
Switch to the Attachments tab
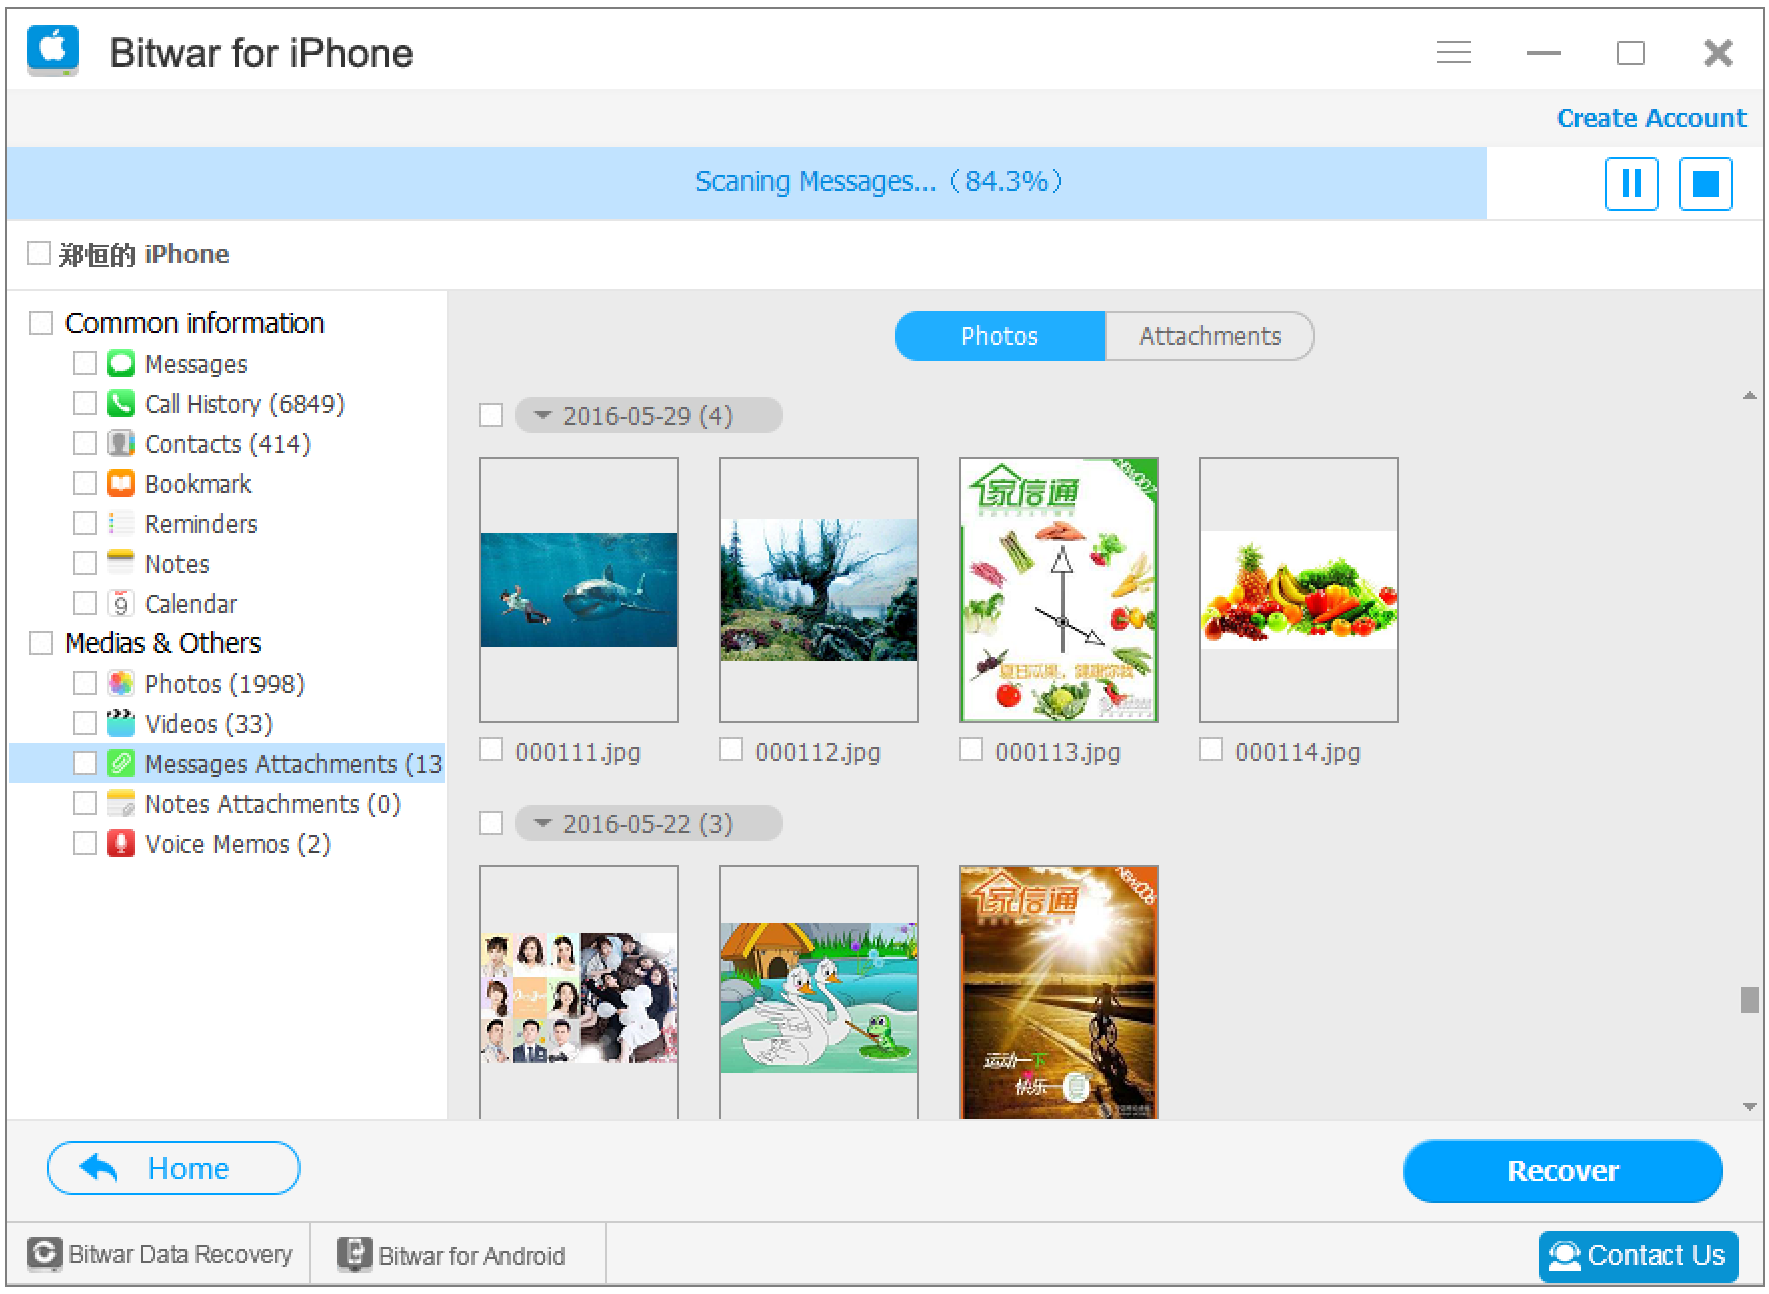[1210, 336]
